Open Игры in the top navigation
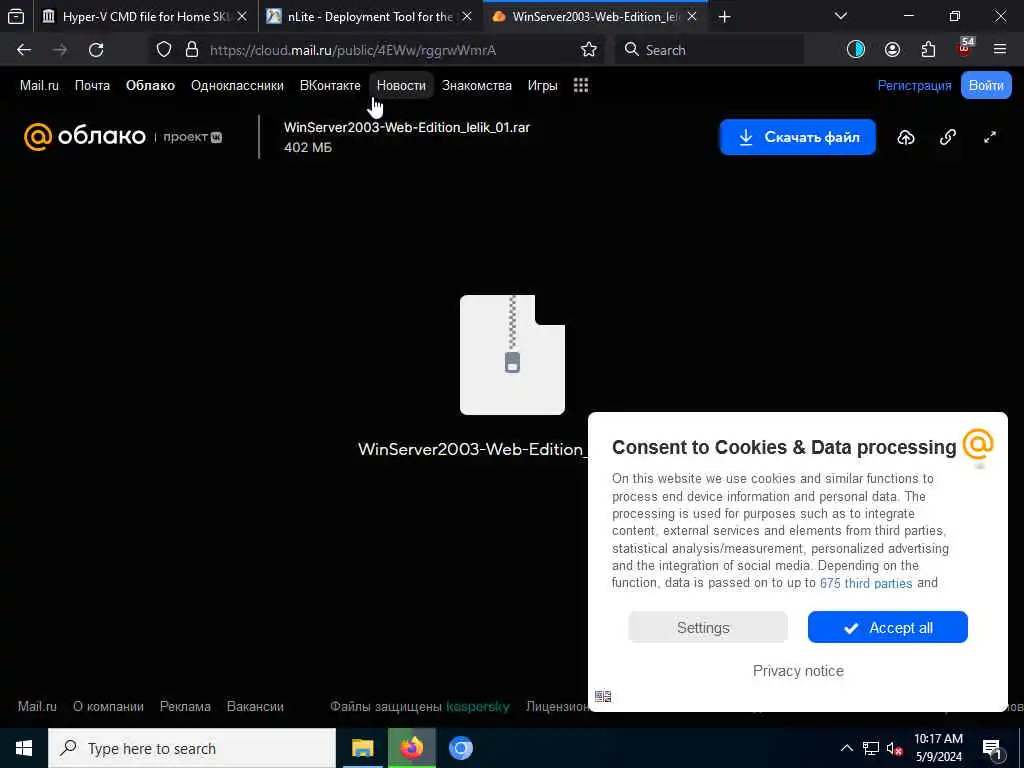 pyautogui.click(x=543, y=86)
